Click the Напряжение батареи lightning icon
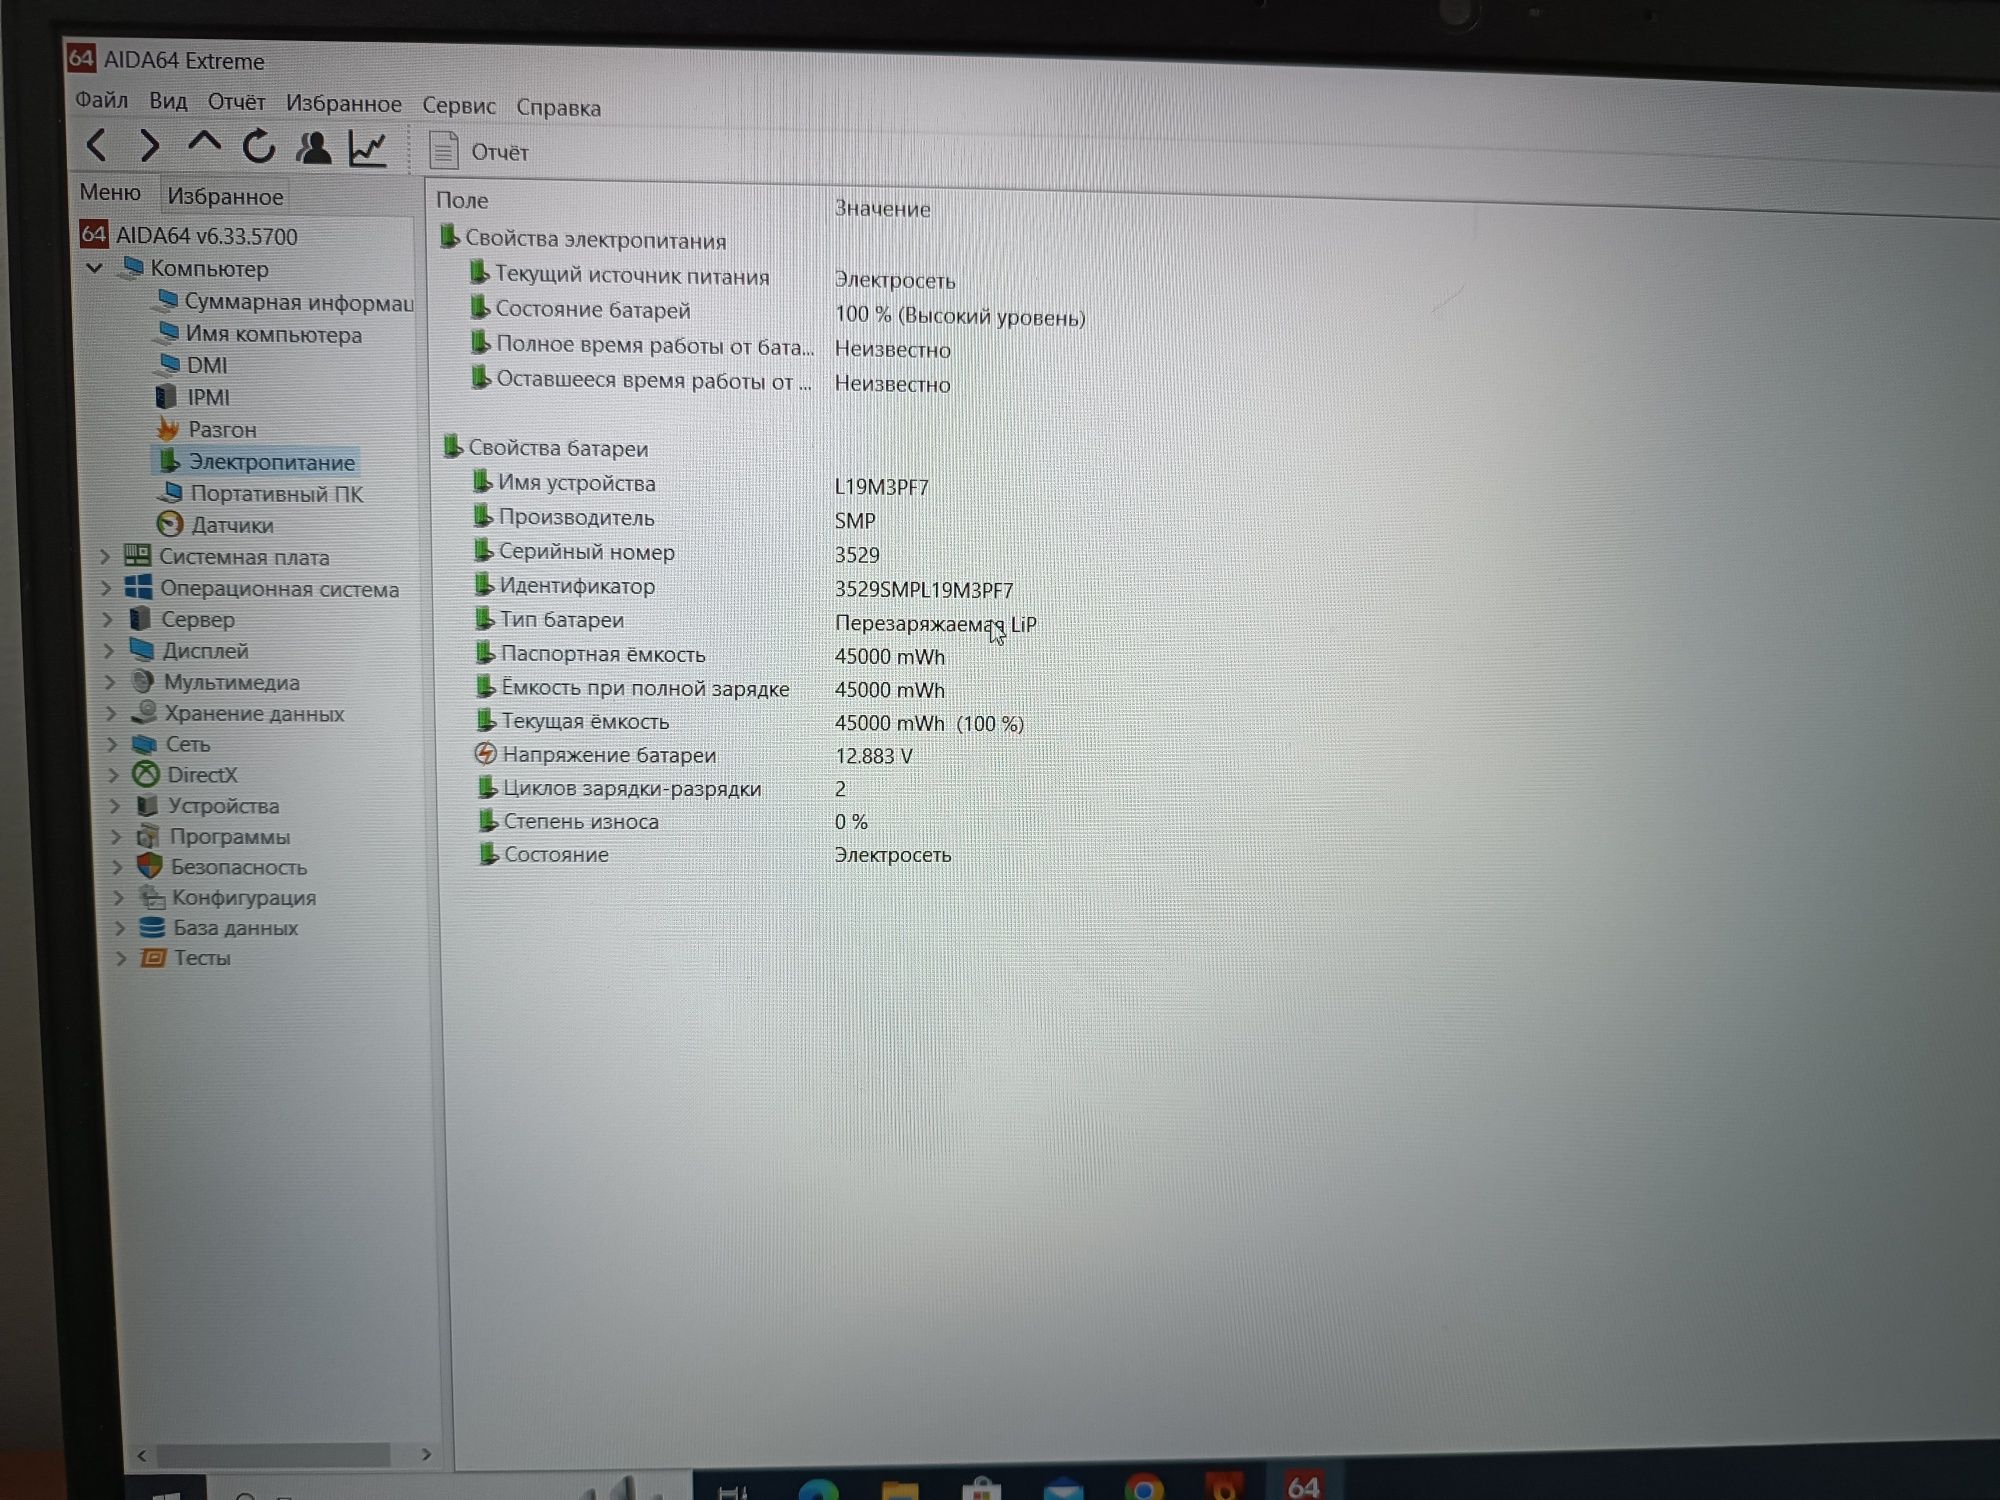 pyautogui.click(x=485, y=754)
